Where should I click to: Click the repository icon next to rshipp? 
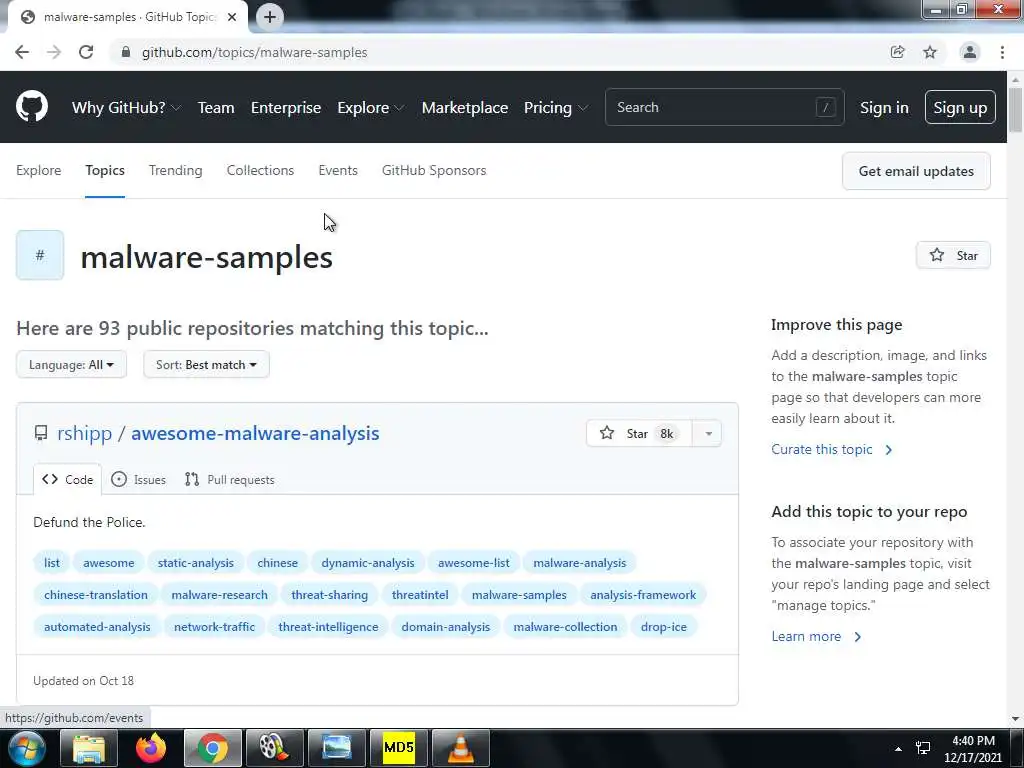tap(40, 433)
